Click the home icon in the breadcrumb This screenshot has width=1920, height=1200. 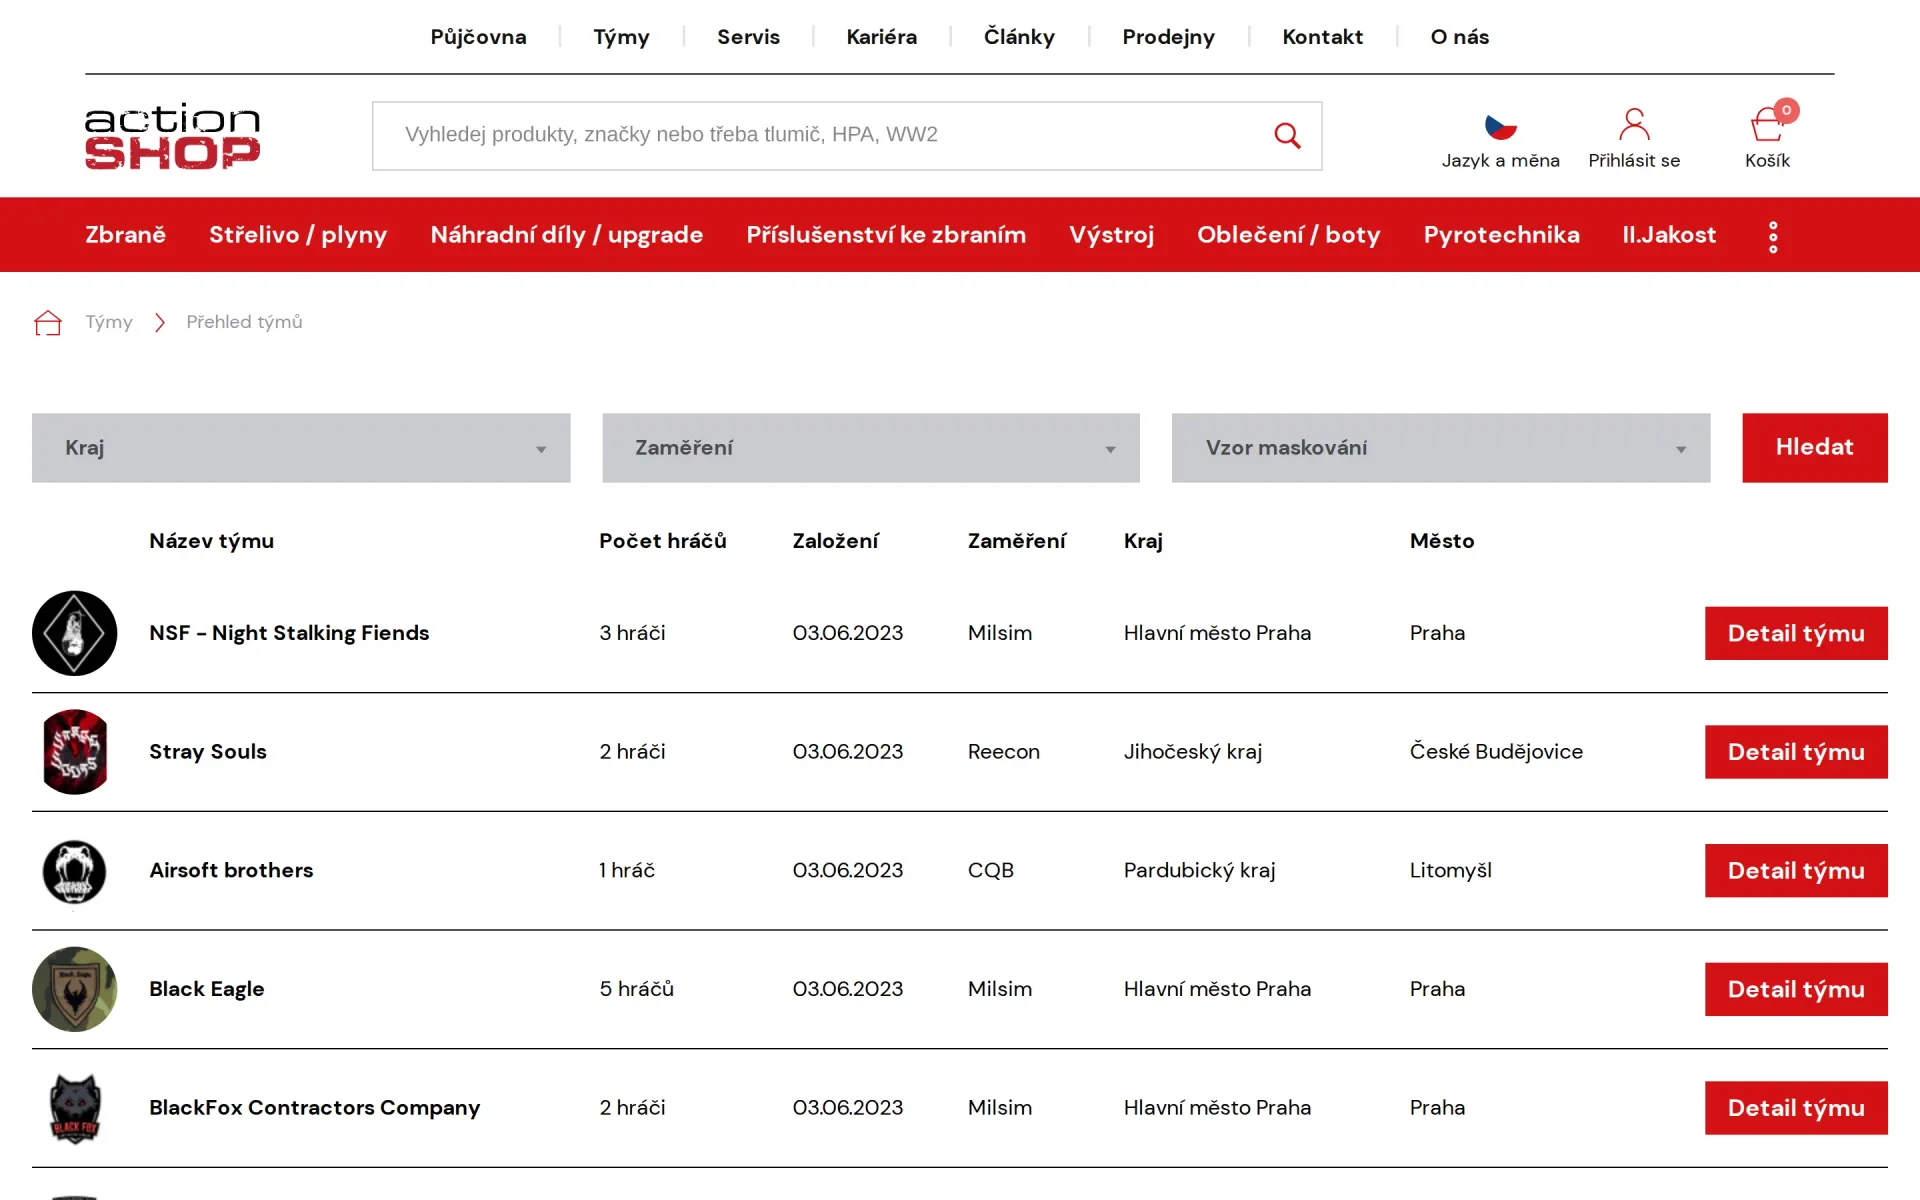pos(48,322)
